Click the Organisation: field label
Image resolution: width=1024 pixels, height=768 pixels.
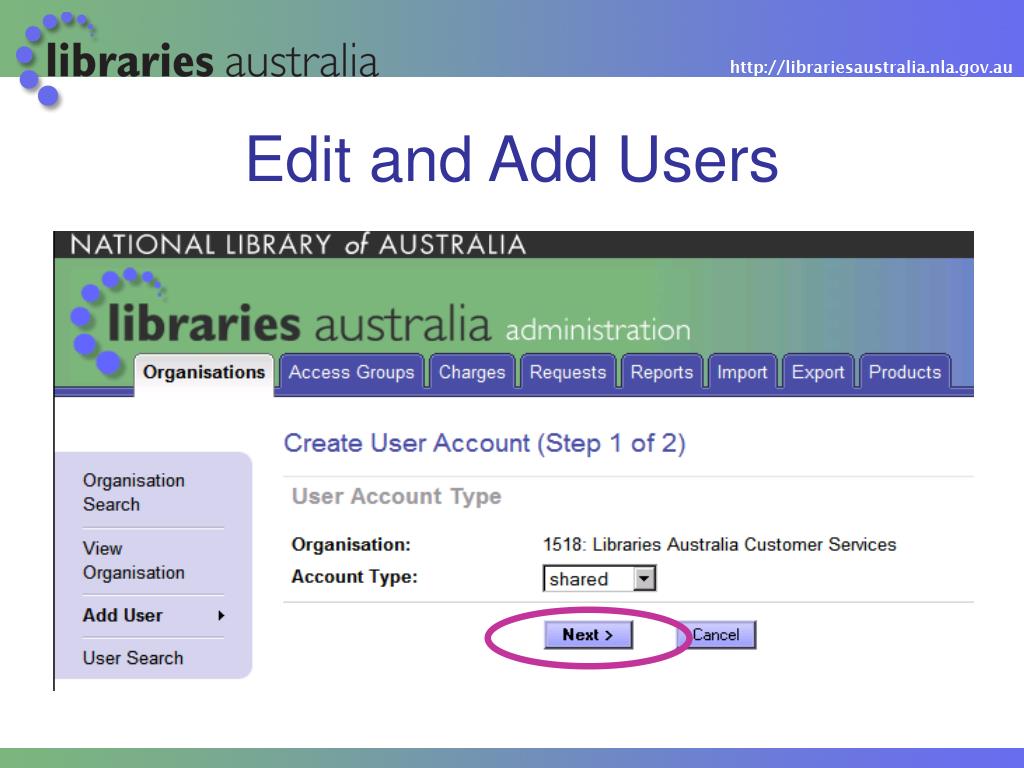click(x=351, y=545)
